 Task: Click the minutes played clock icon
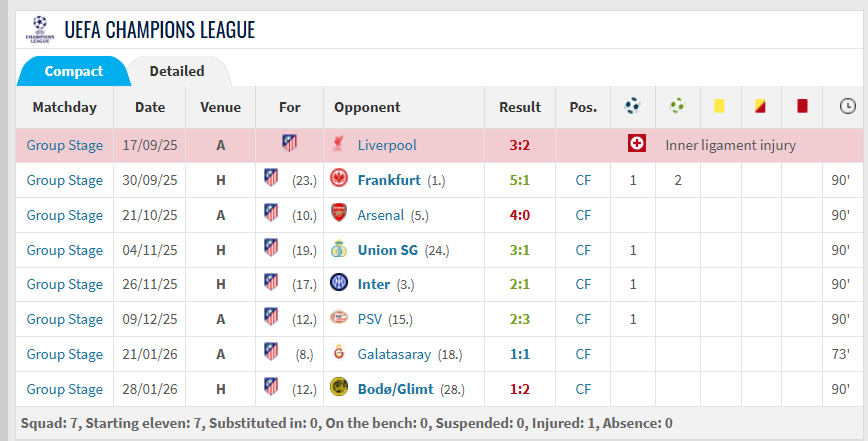pyautogui.click(x=846, y=106)
